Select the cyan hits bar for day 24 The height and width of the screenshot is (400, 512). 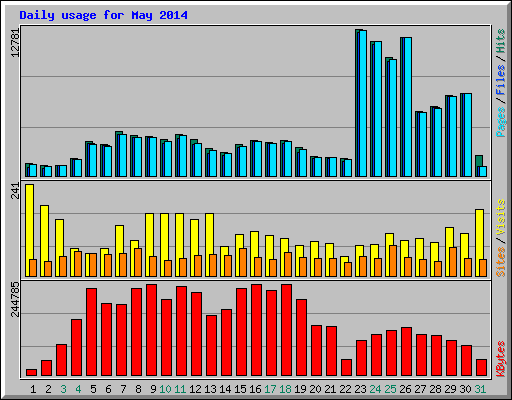coord(378,109)
